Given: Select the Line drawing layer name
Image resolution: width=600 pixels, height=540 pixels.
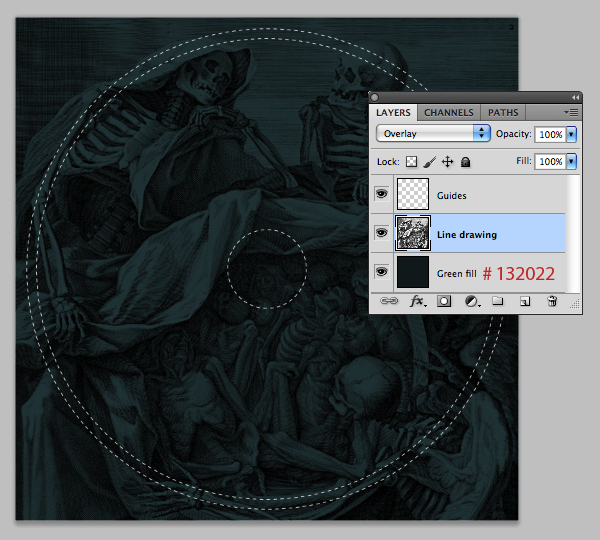Looking at the screenshot, I should [467, 235].
